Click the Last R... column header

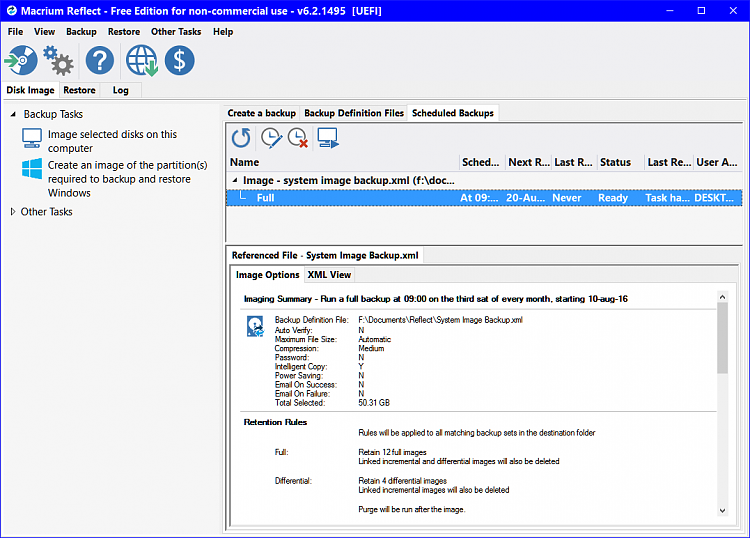click(574, 162)
